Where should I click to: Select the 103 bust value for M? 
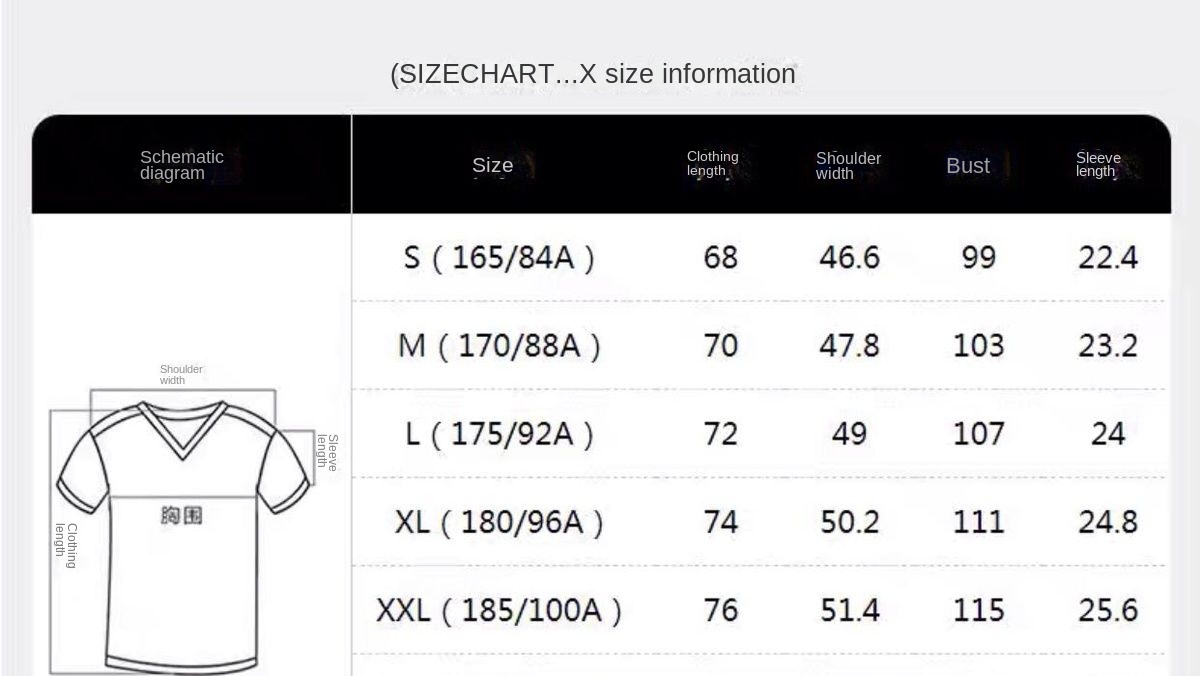click(978, 346)
